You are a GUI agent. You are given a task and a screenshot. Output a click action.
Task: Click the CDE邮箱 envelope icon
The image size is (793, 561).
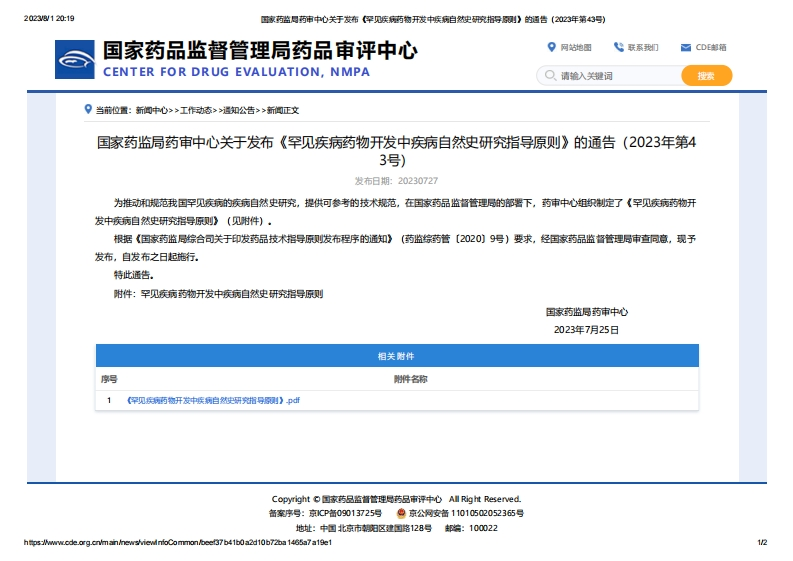[686, 47]
